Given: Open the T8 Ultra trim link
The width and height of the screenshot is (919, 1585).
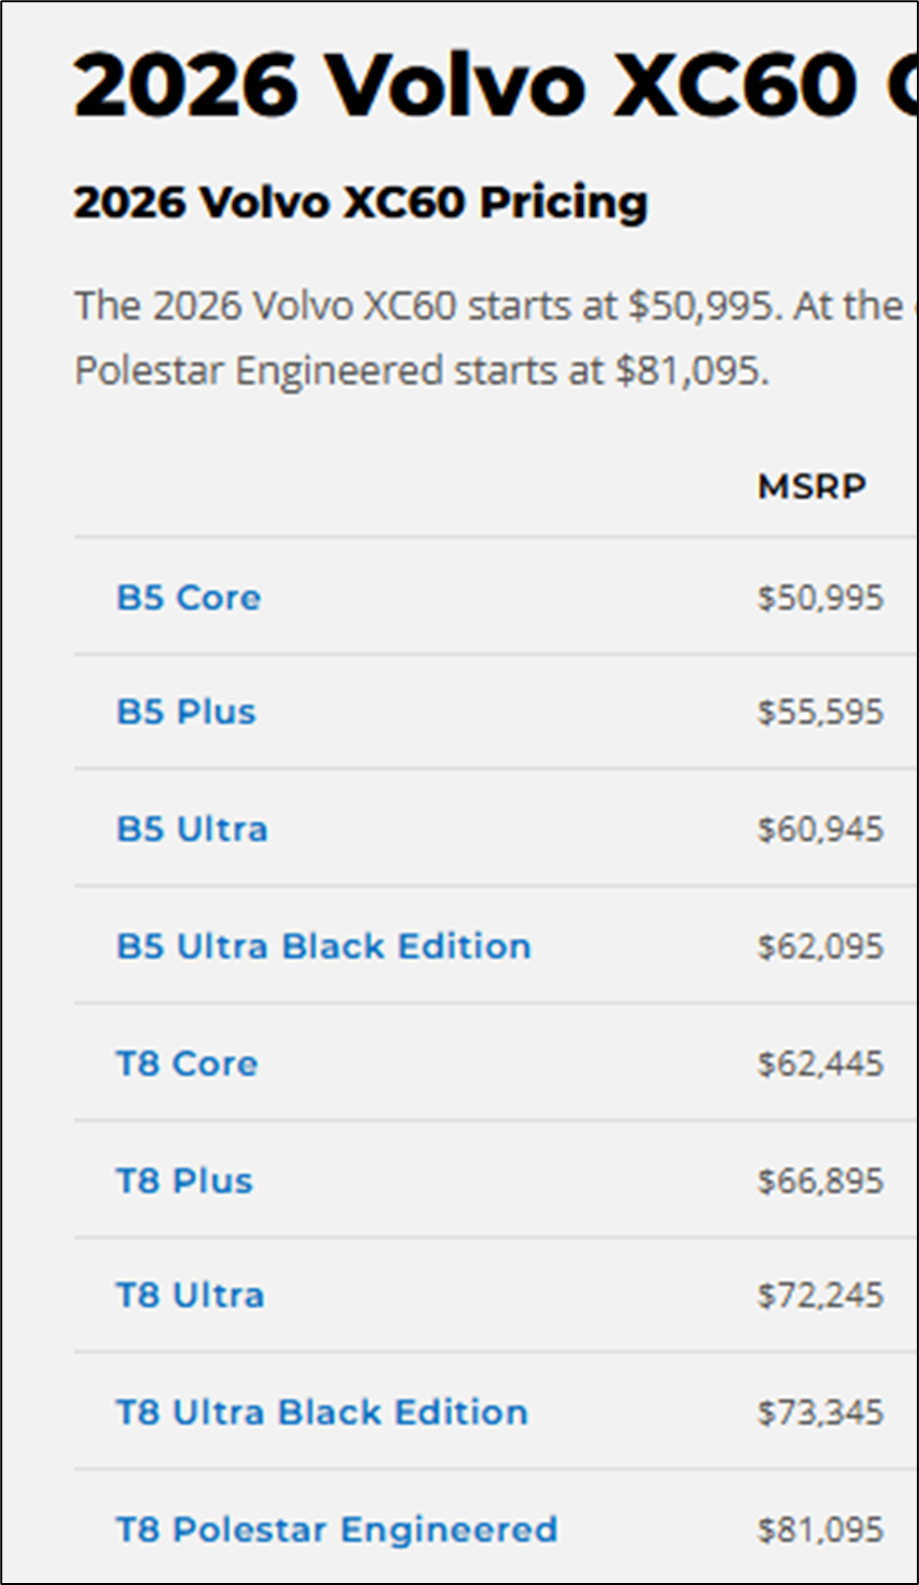Looking at the screenshot, I should 190,1295.
